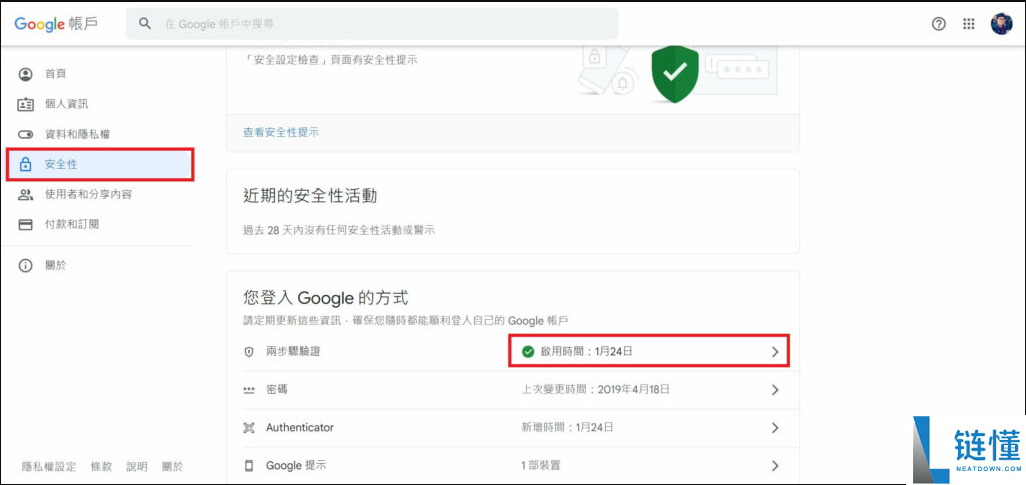Viewport: 1026px width, 485px height.
Task: Click the 查看安全性提示 link
Action: tap(281, 132)
